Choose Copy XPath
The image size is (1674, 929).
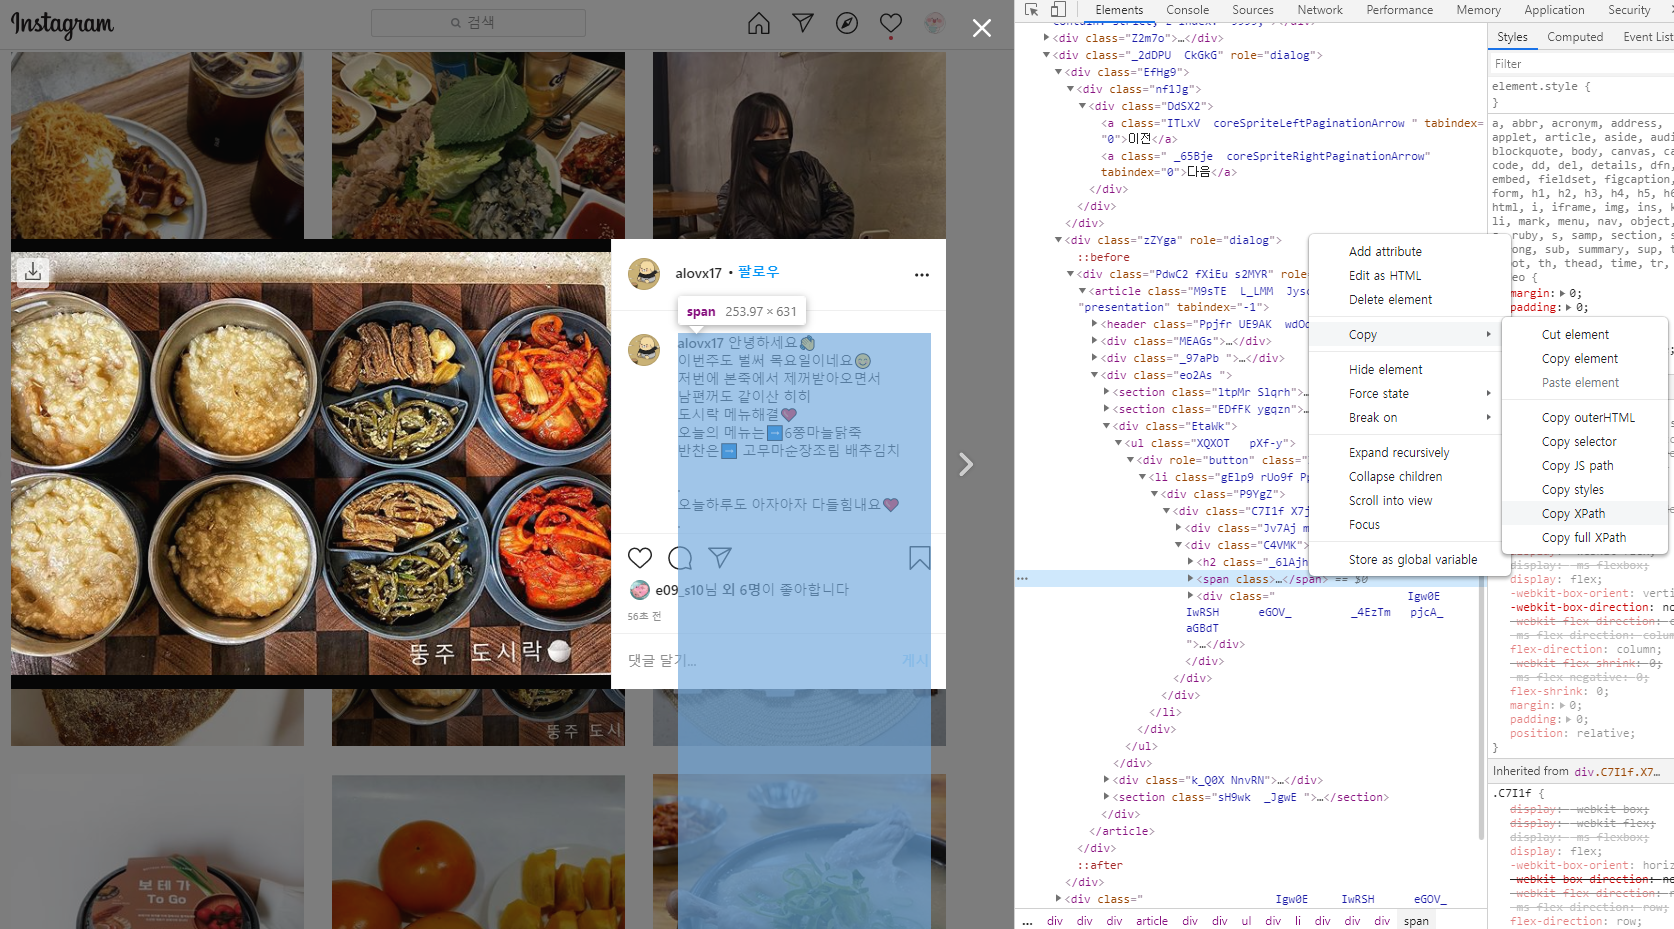(x=1585, y=514)
